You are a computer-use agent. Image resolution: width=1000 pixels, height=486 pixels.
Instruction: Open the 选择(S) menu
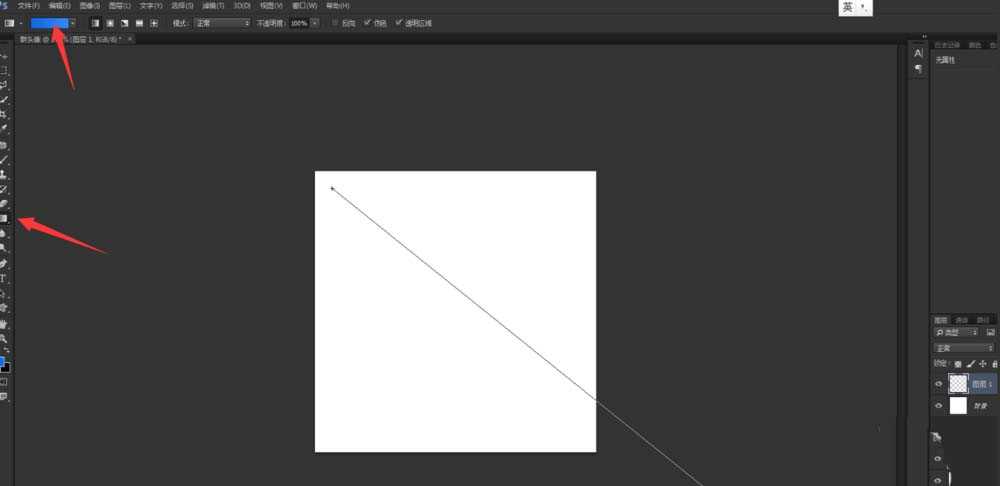pyautogui.click(x=182, y=6)
